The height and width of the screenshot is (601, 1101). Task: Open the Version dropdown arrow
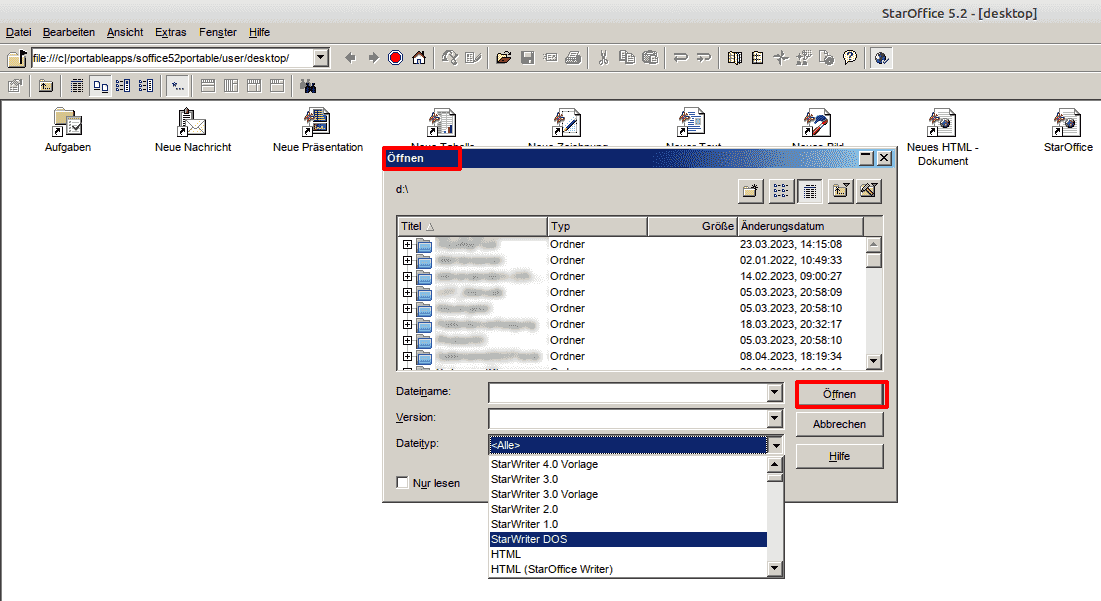774,418
